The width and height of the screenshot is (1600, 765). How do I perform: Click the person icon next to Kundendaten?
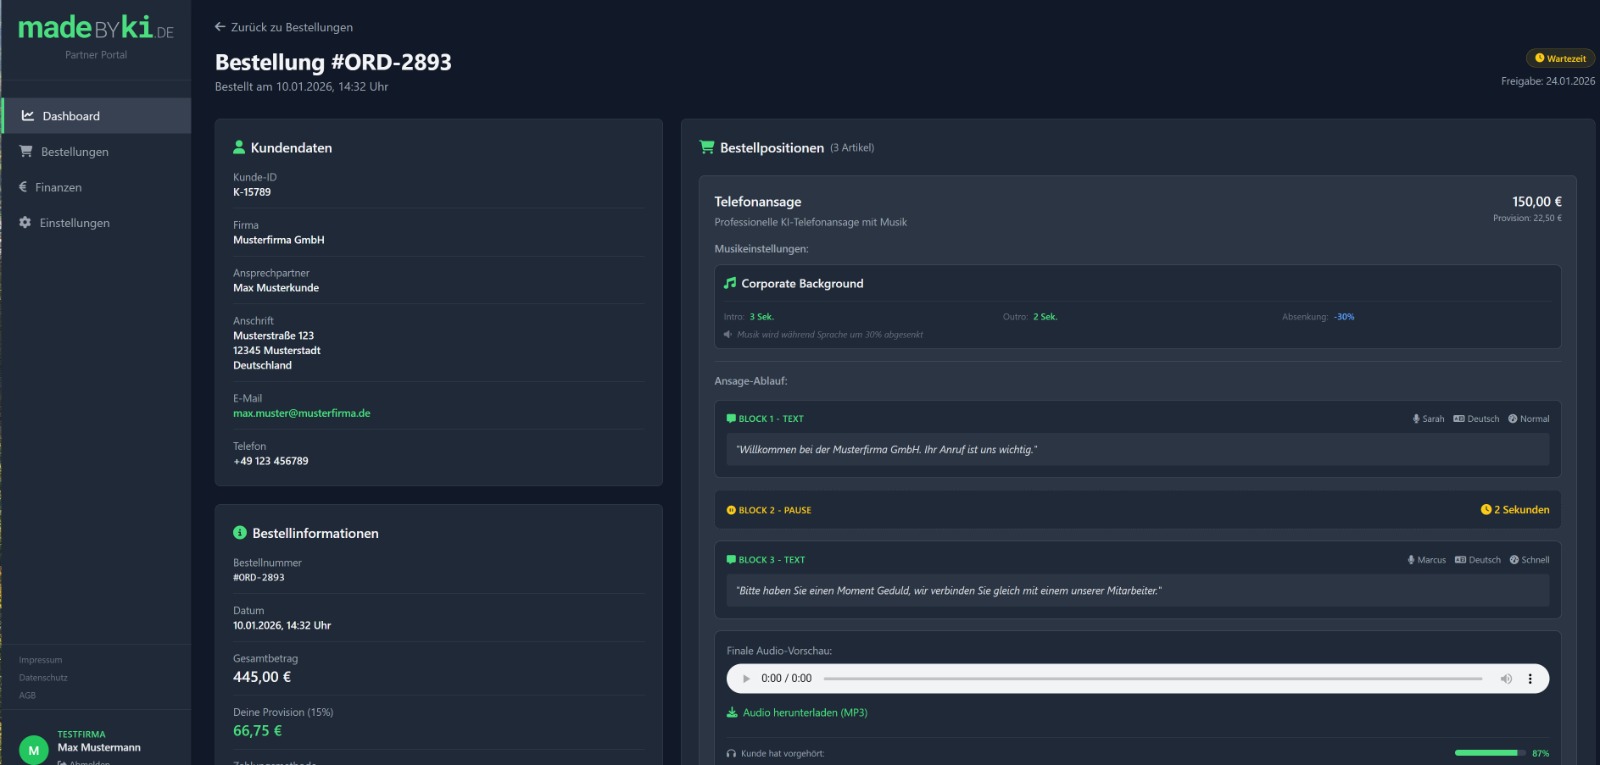tap(239, 147)
